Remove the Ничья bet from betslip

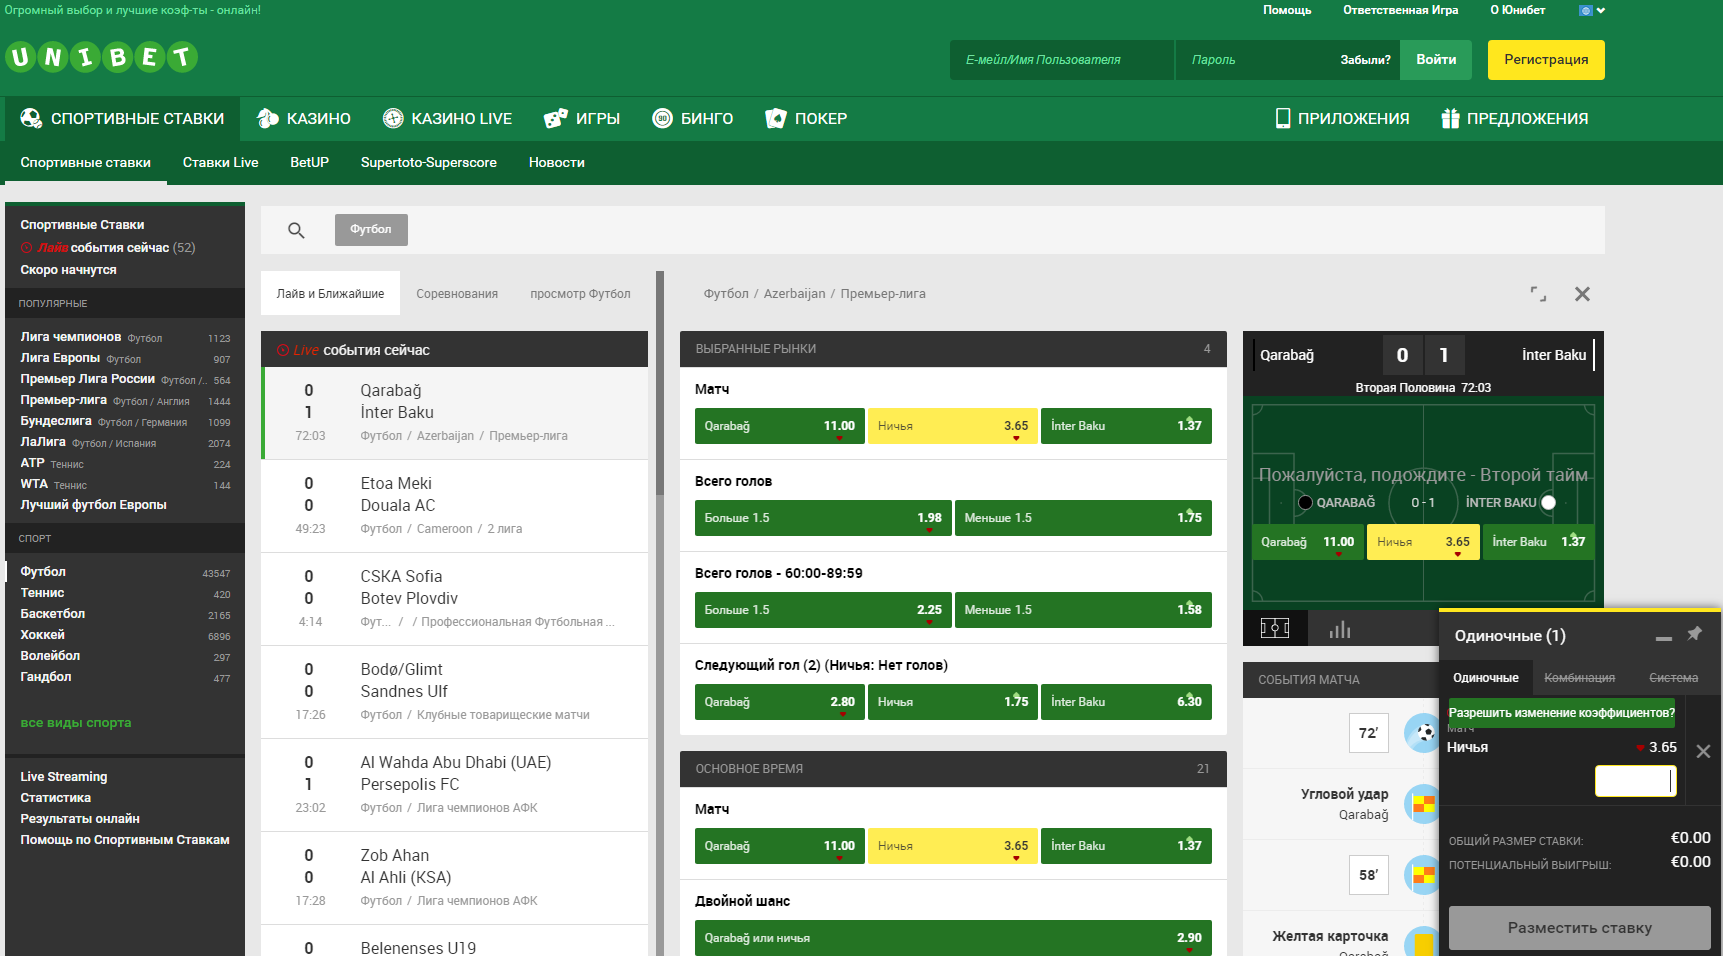point(1703,751)
